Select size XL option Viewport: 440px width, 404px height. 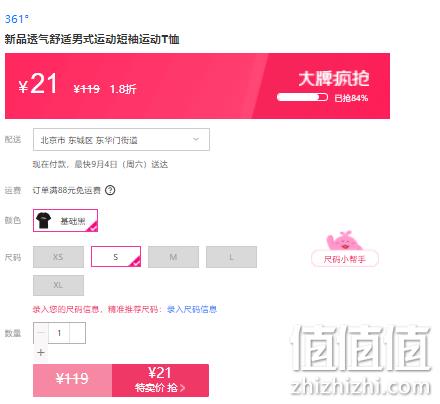58,285
